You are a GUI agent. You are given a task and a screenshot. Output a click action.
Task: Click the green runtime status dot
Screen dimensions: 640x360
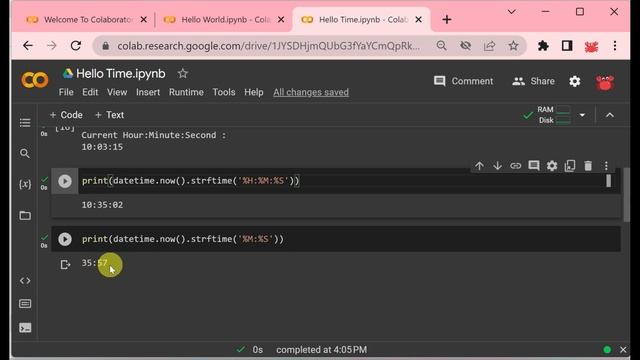point(607,350)
